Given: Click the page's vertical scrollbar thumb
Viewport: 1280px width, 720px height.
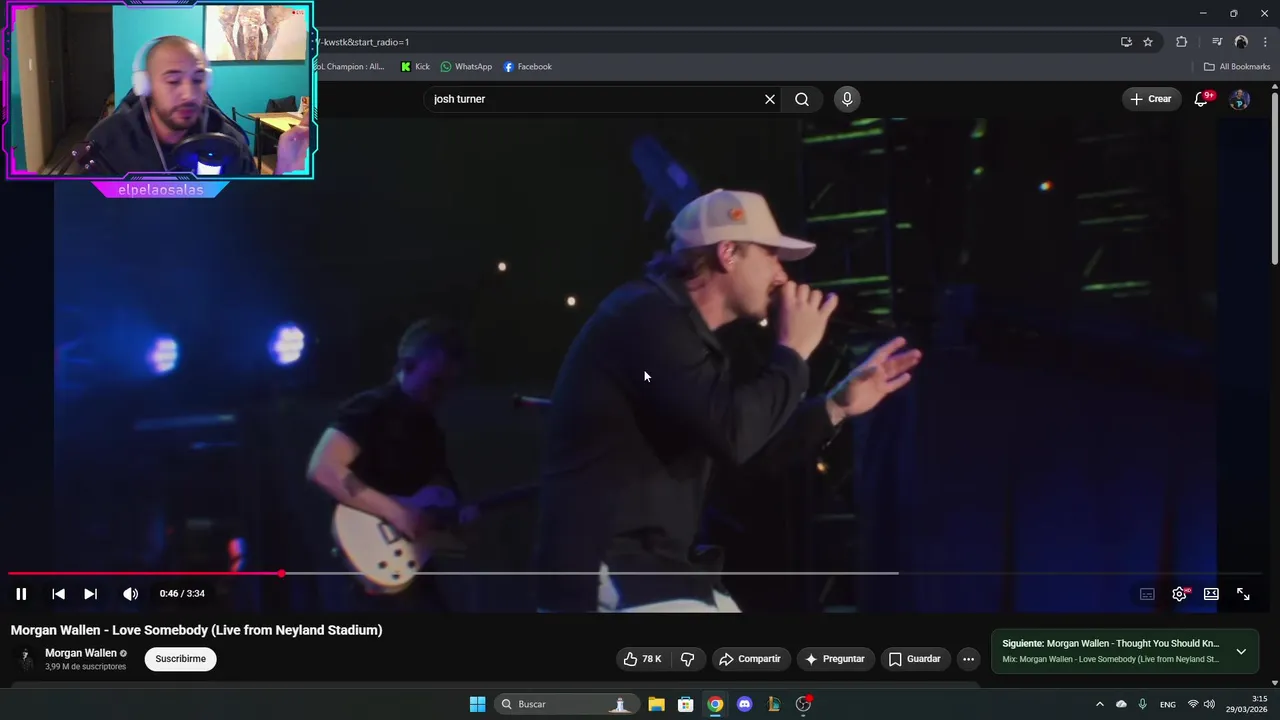Looking at the screenshot, I should pyautogui.click(x=1275, y=180).
